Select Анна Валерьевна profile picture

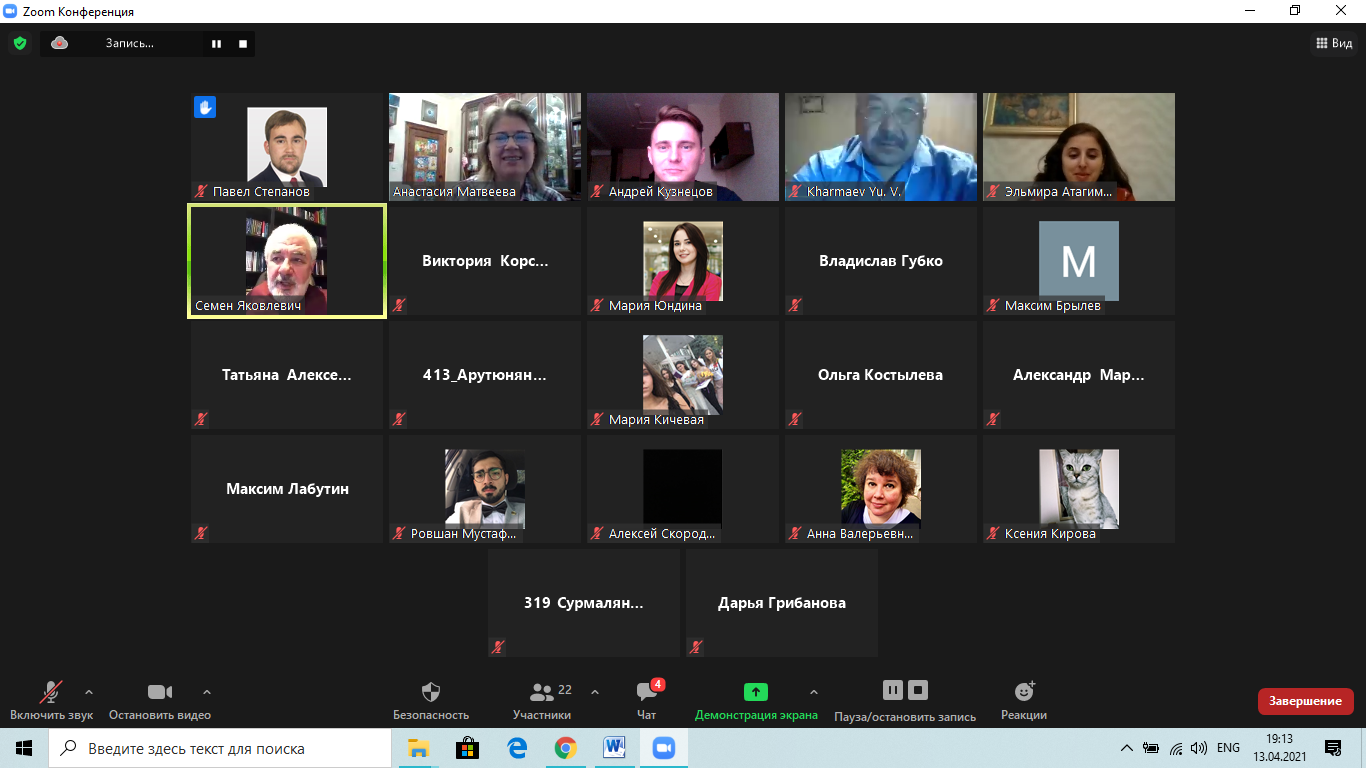881,489
